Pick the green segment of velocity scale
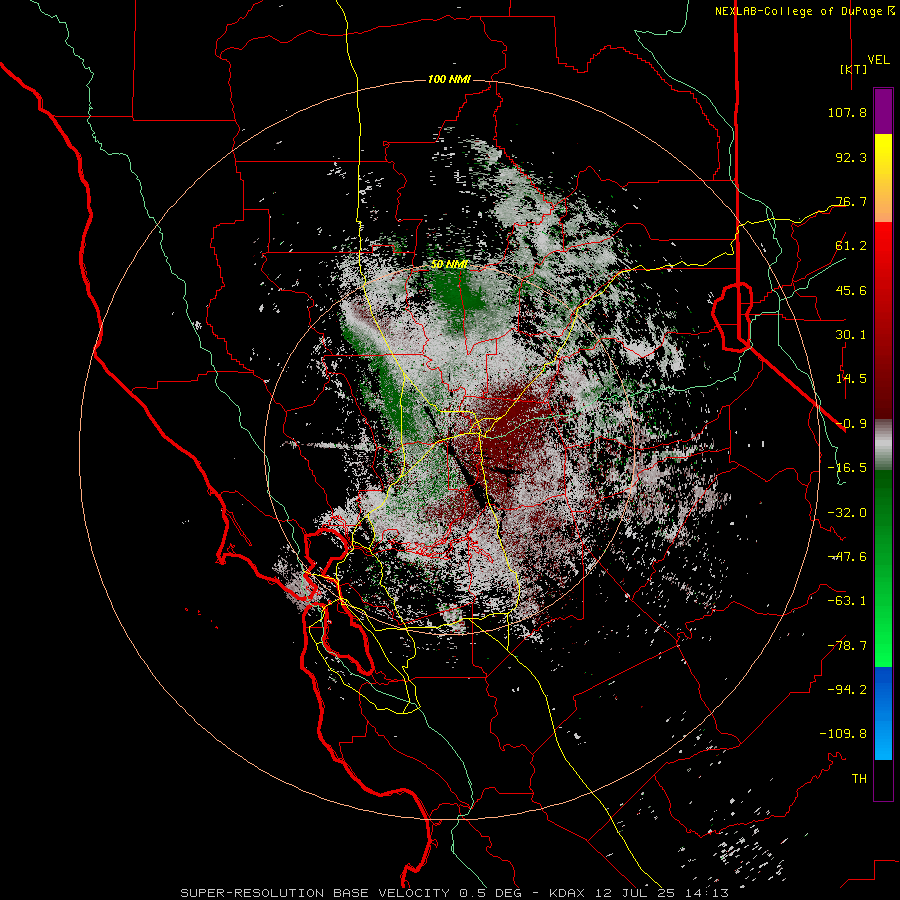The height and width of the screenshot is (900, 900). pyautogui.click(x=883, y=568)
